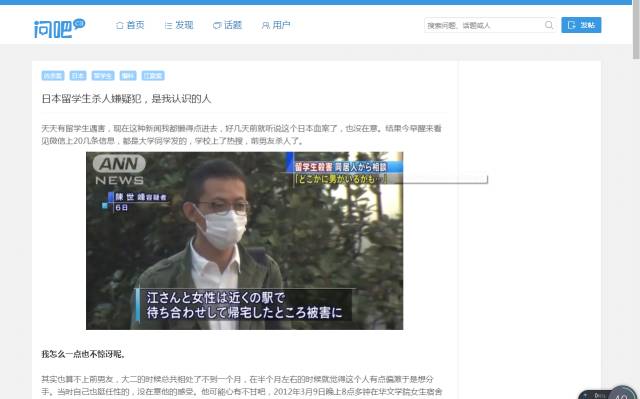Open the 话题 topics menu item
Screen dimensions: 640x399
click(x=227, y=25)
